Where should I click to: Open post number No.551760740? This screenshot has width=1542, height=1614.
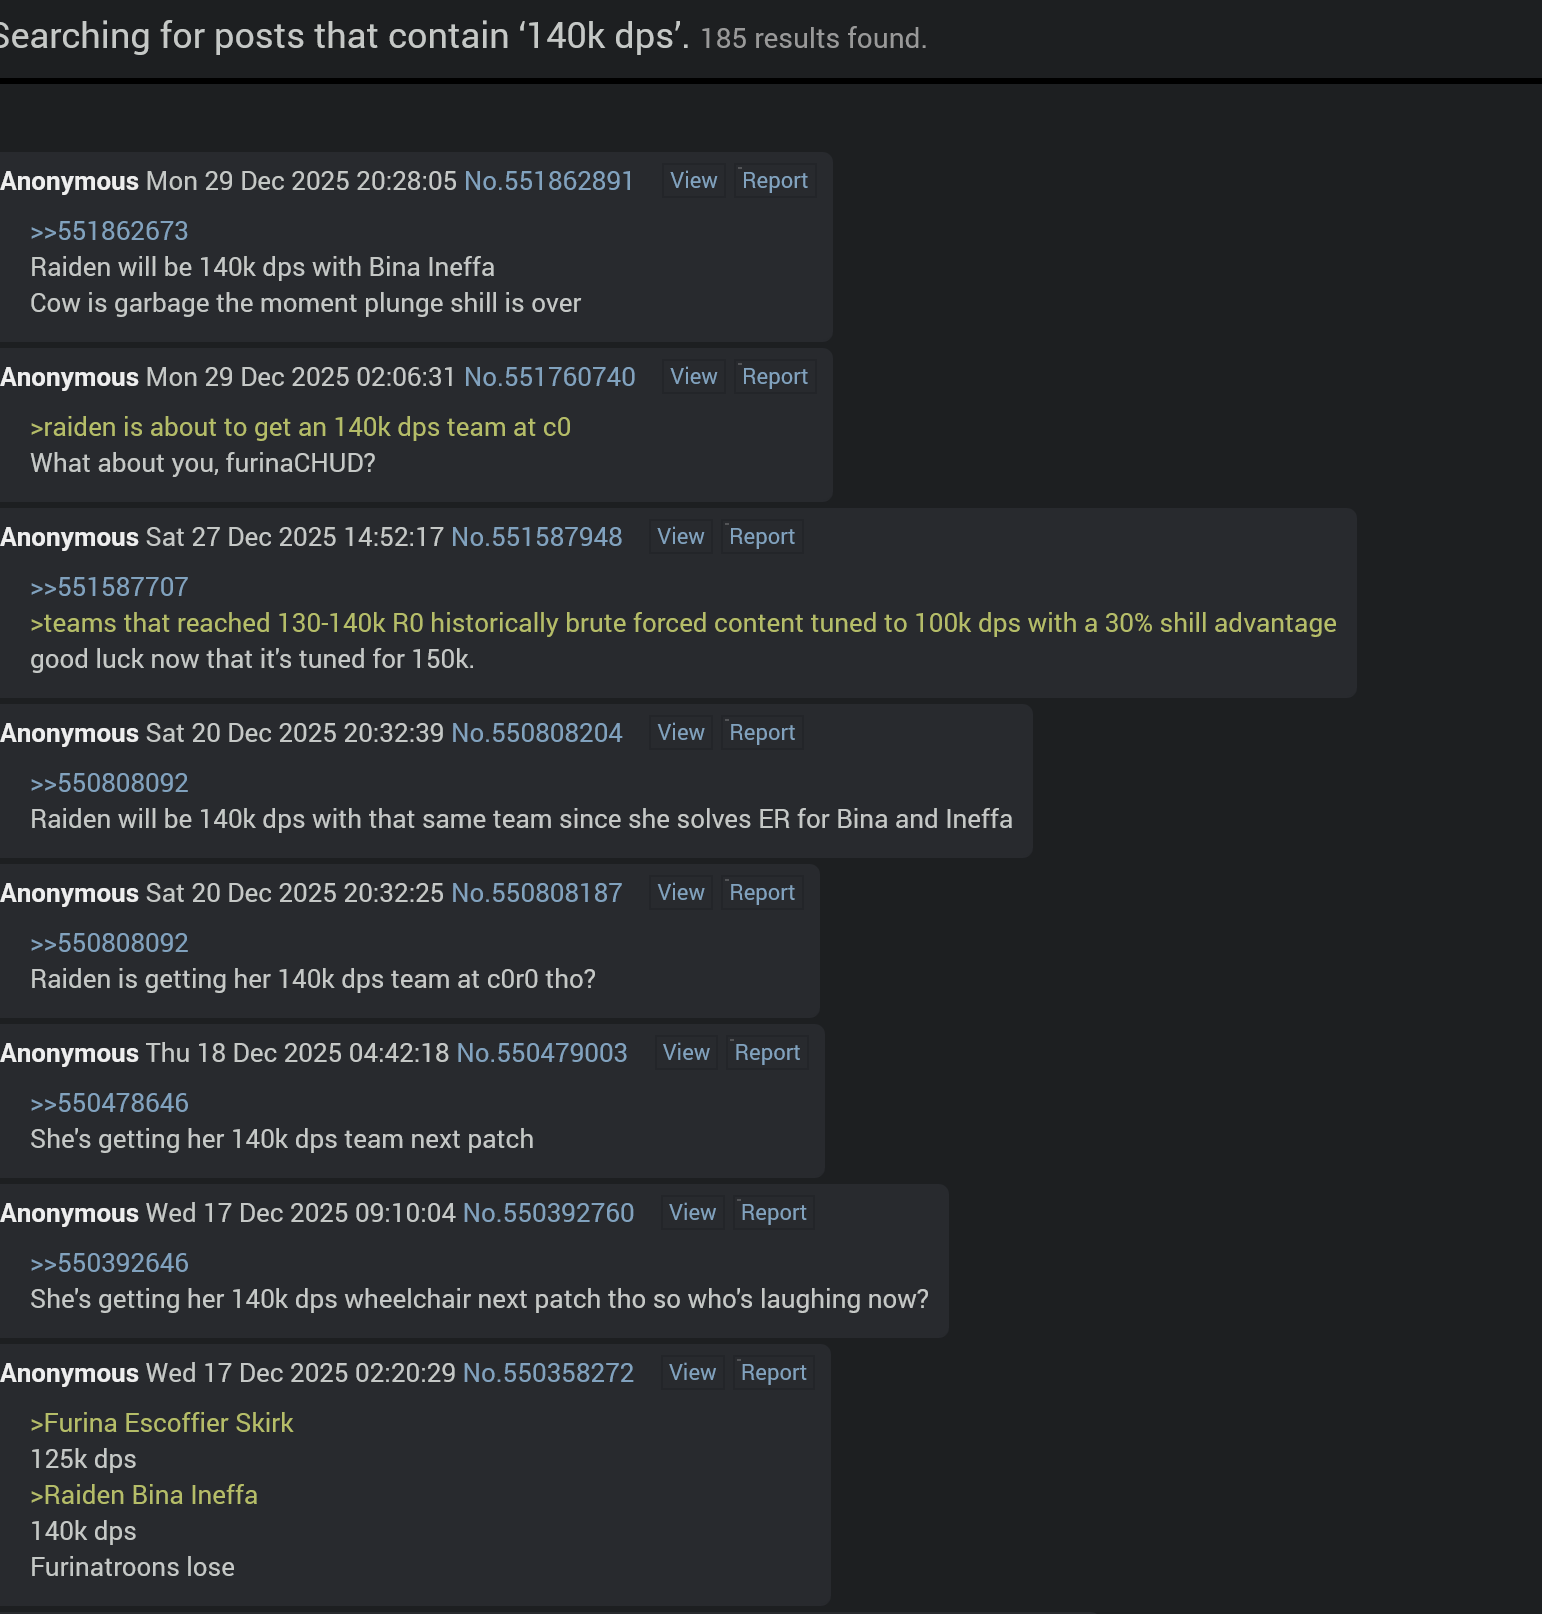pyautogui.click(x=550, y=377)
